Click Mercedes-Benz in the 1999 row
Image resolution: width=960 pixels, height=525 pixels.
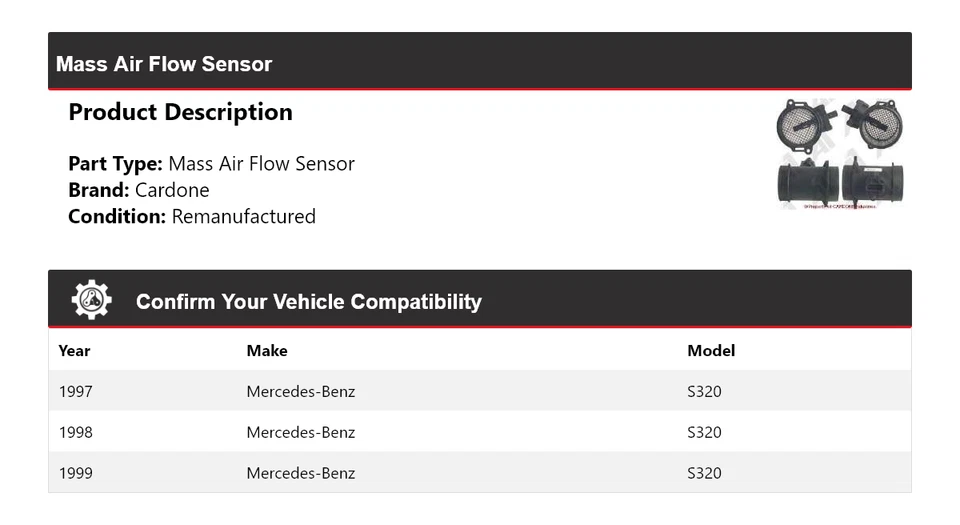pos(301,473)
